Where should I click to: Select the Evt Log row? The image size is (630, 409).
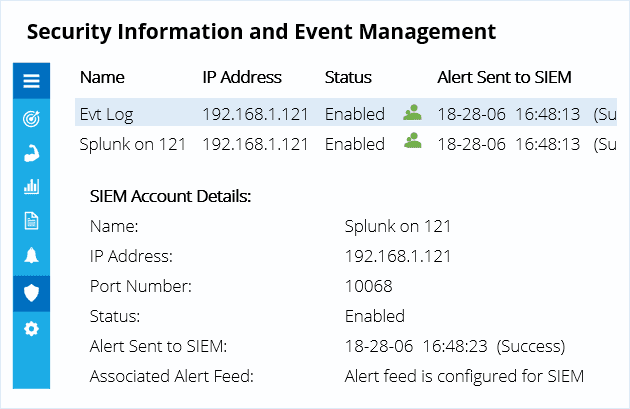click(x=346, y=112)
